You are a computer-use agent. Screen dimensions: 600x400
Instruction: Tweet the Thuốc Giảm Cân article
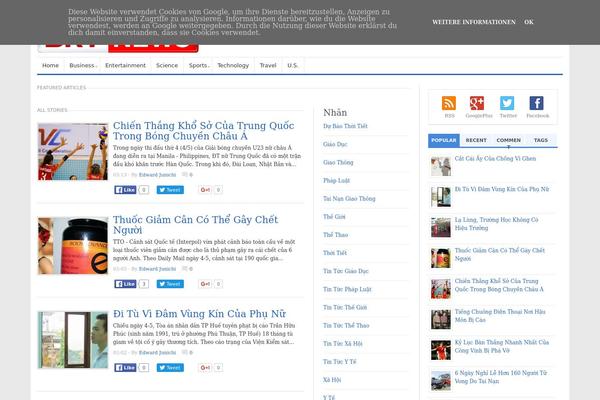[x=170, y=284]
